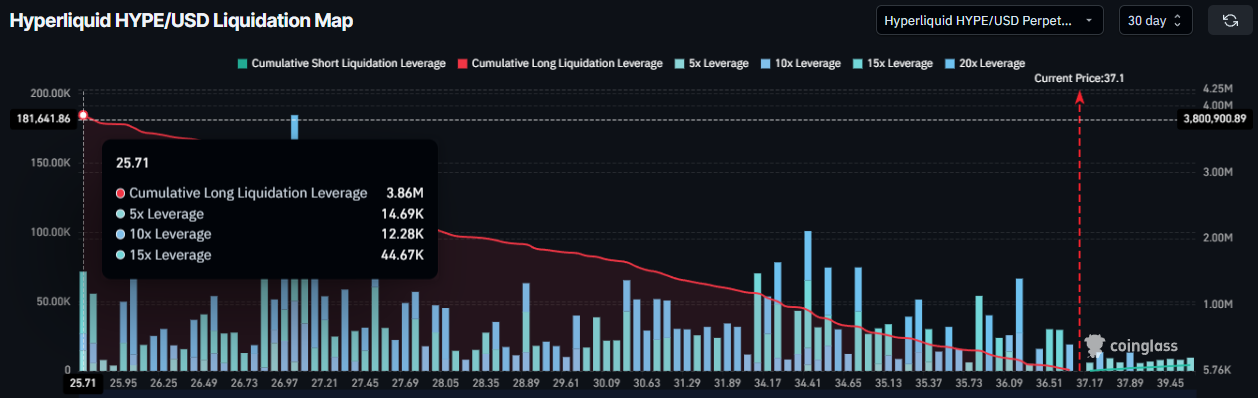Click the red data point at 25.71
The width and height of the screenshot is (1258, 398).
(83, 116)
